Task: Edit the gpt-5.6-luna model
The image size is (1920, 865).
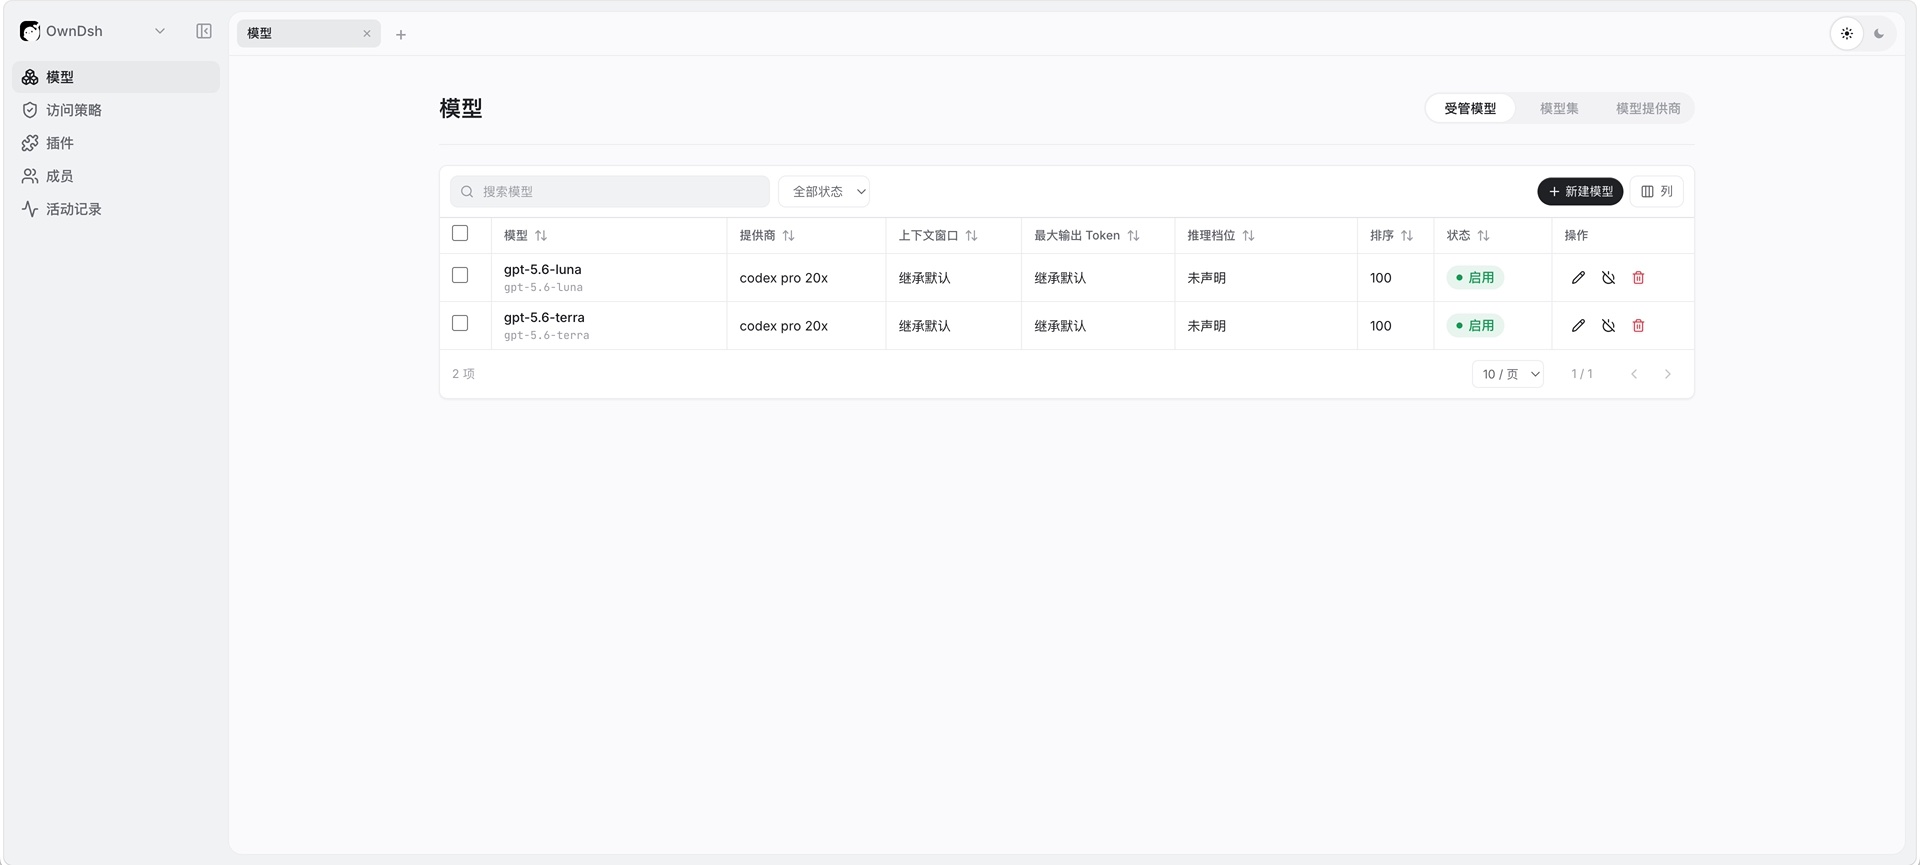Action: click(x=1578, y=278)
